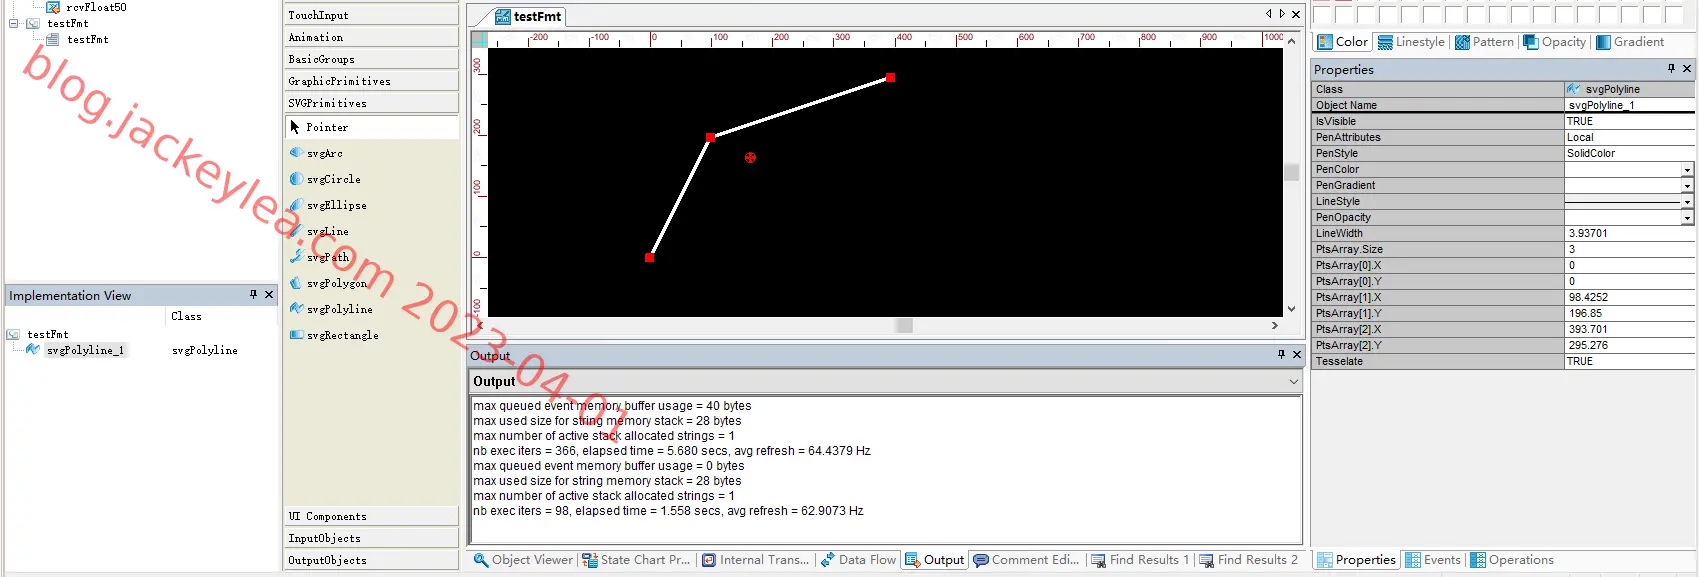Pick the svgEllipse primitive
Viewport: 1699px width, 577px height.
click(336, 205)
